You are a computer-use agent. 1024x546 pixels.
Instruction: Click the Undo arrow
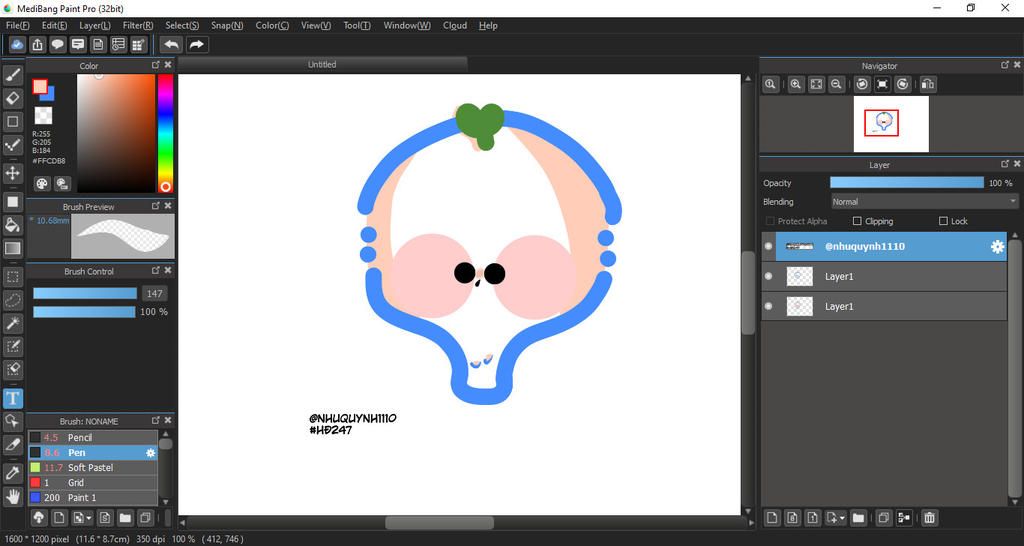point(171,44)
